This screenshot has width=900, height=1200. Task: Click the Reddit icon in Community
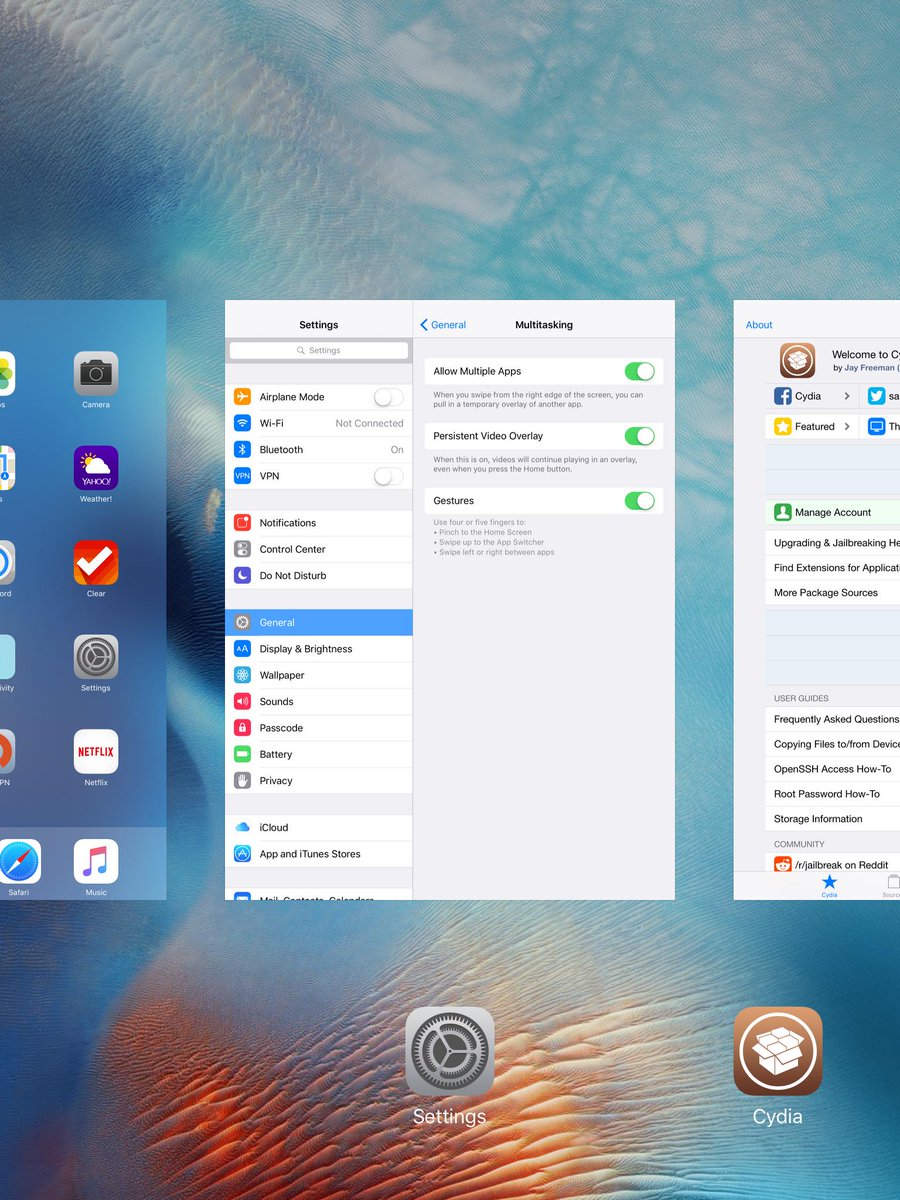pos(783,865)
